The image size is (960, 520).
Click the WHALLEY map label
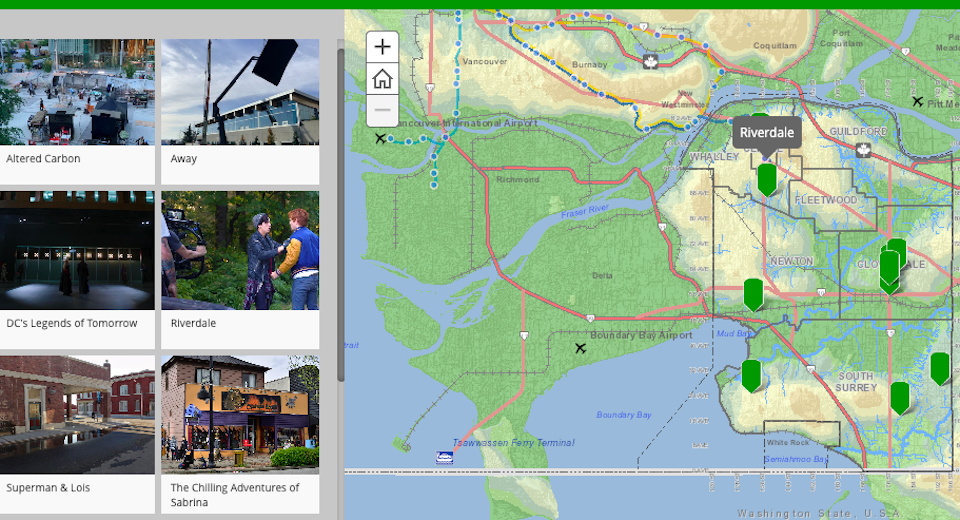pos(714,157)
